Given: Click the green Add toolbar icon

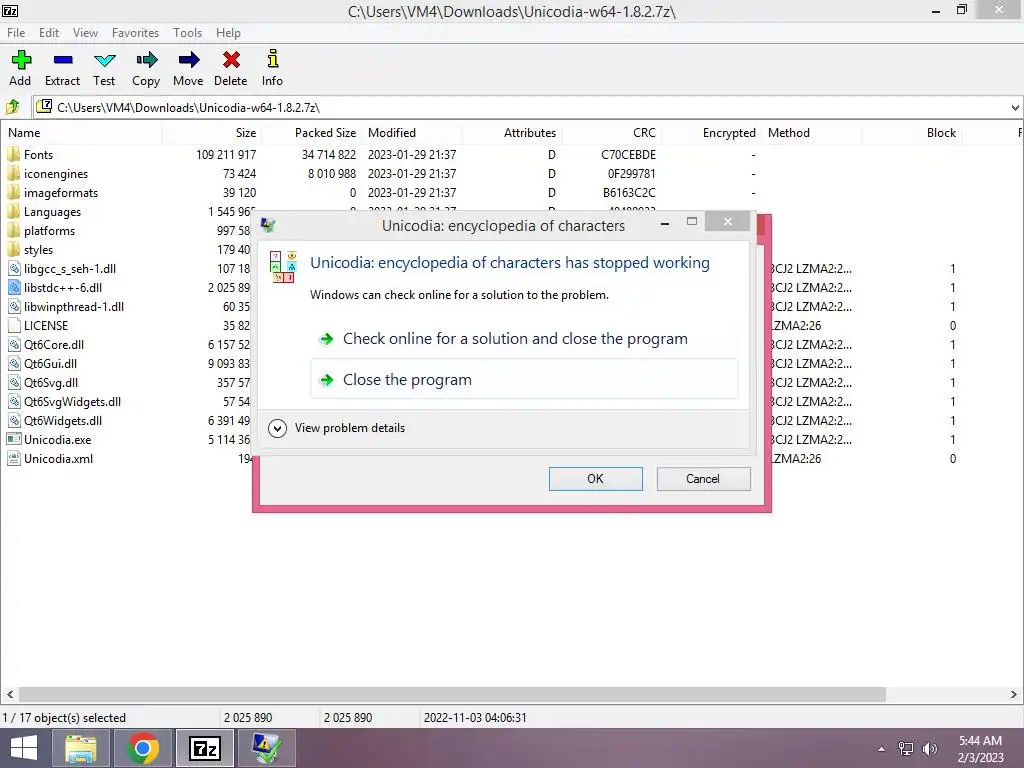Looking at the screenshot, I should [21, 60].
